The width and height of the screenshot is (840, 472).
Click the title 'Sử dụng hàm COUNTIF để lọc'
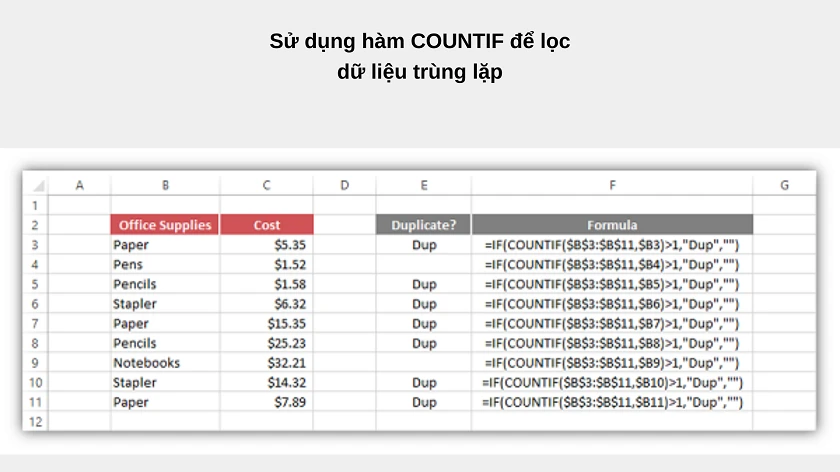pyautogui.click(x=420, y=41)
